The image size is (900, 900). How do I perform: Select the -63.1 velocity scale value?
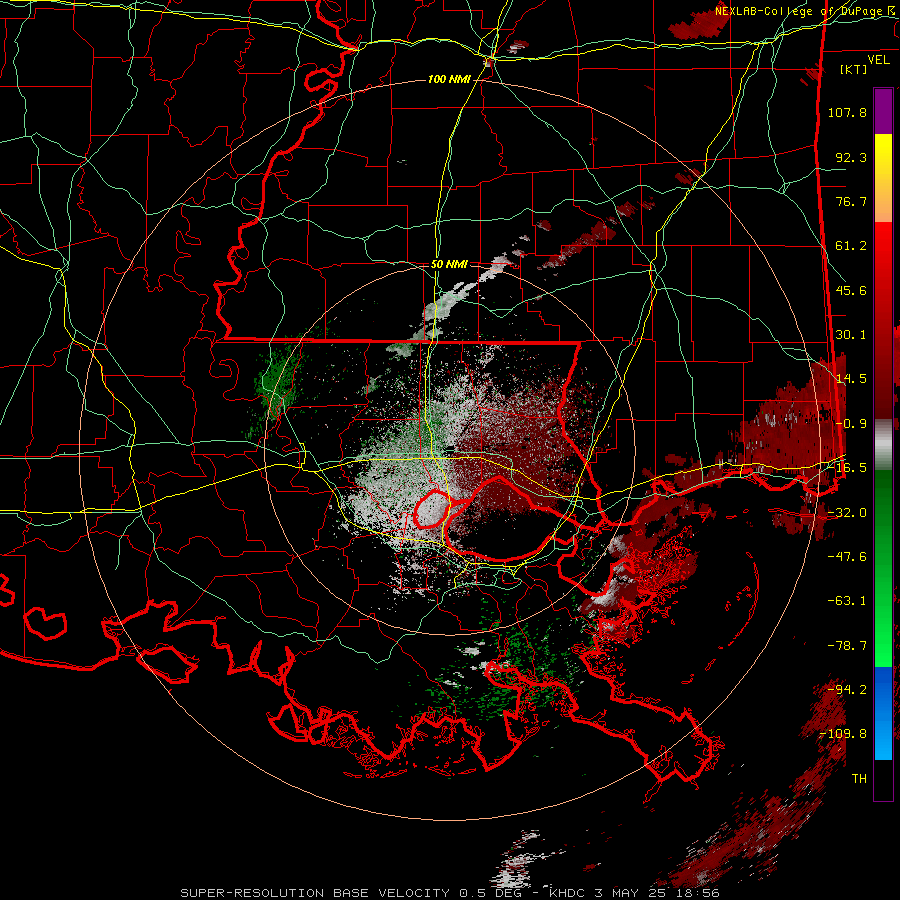coord(847,601)
